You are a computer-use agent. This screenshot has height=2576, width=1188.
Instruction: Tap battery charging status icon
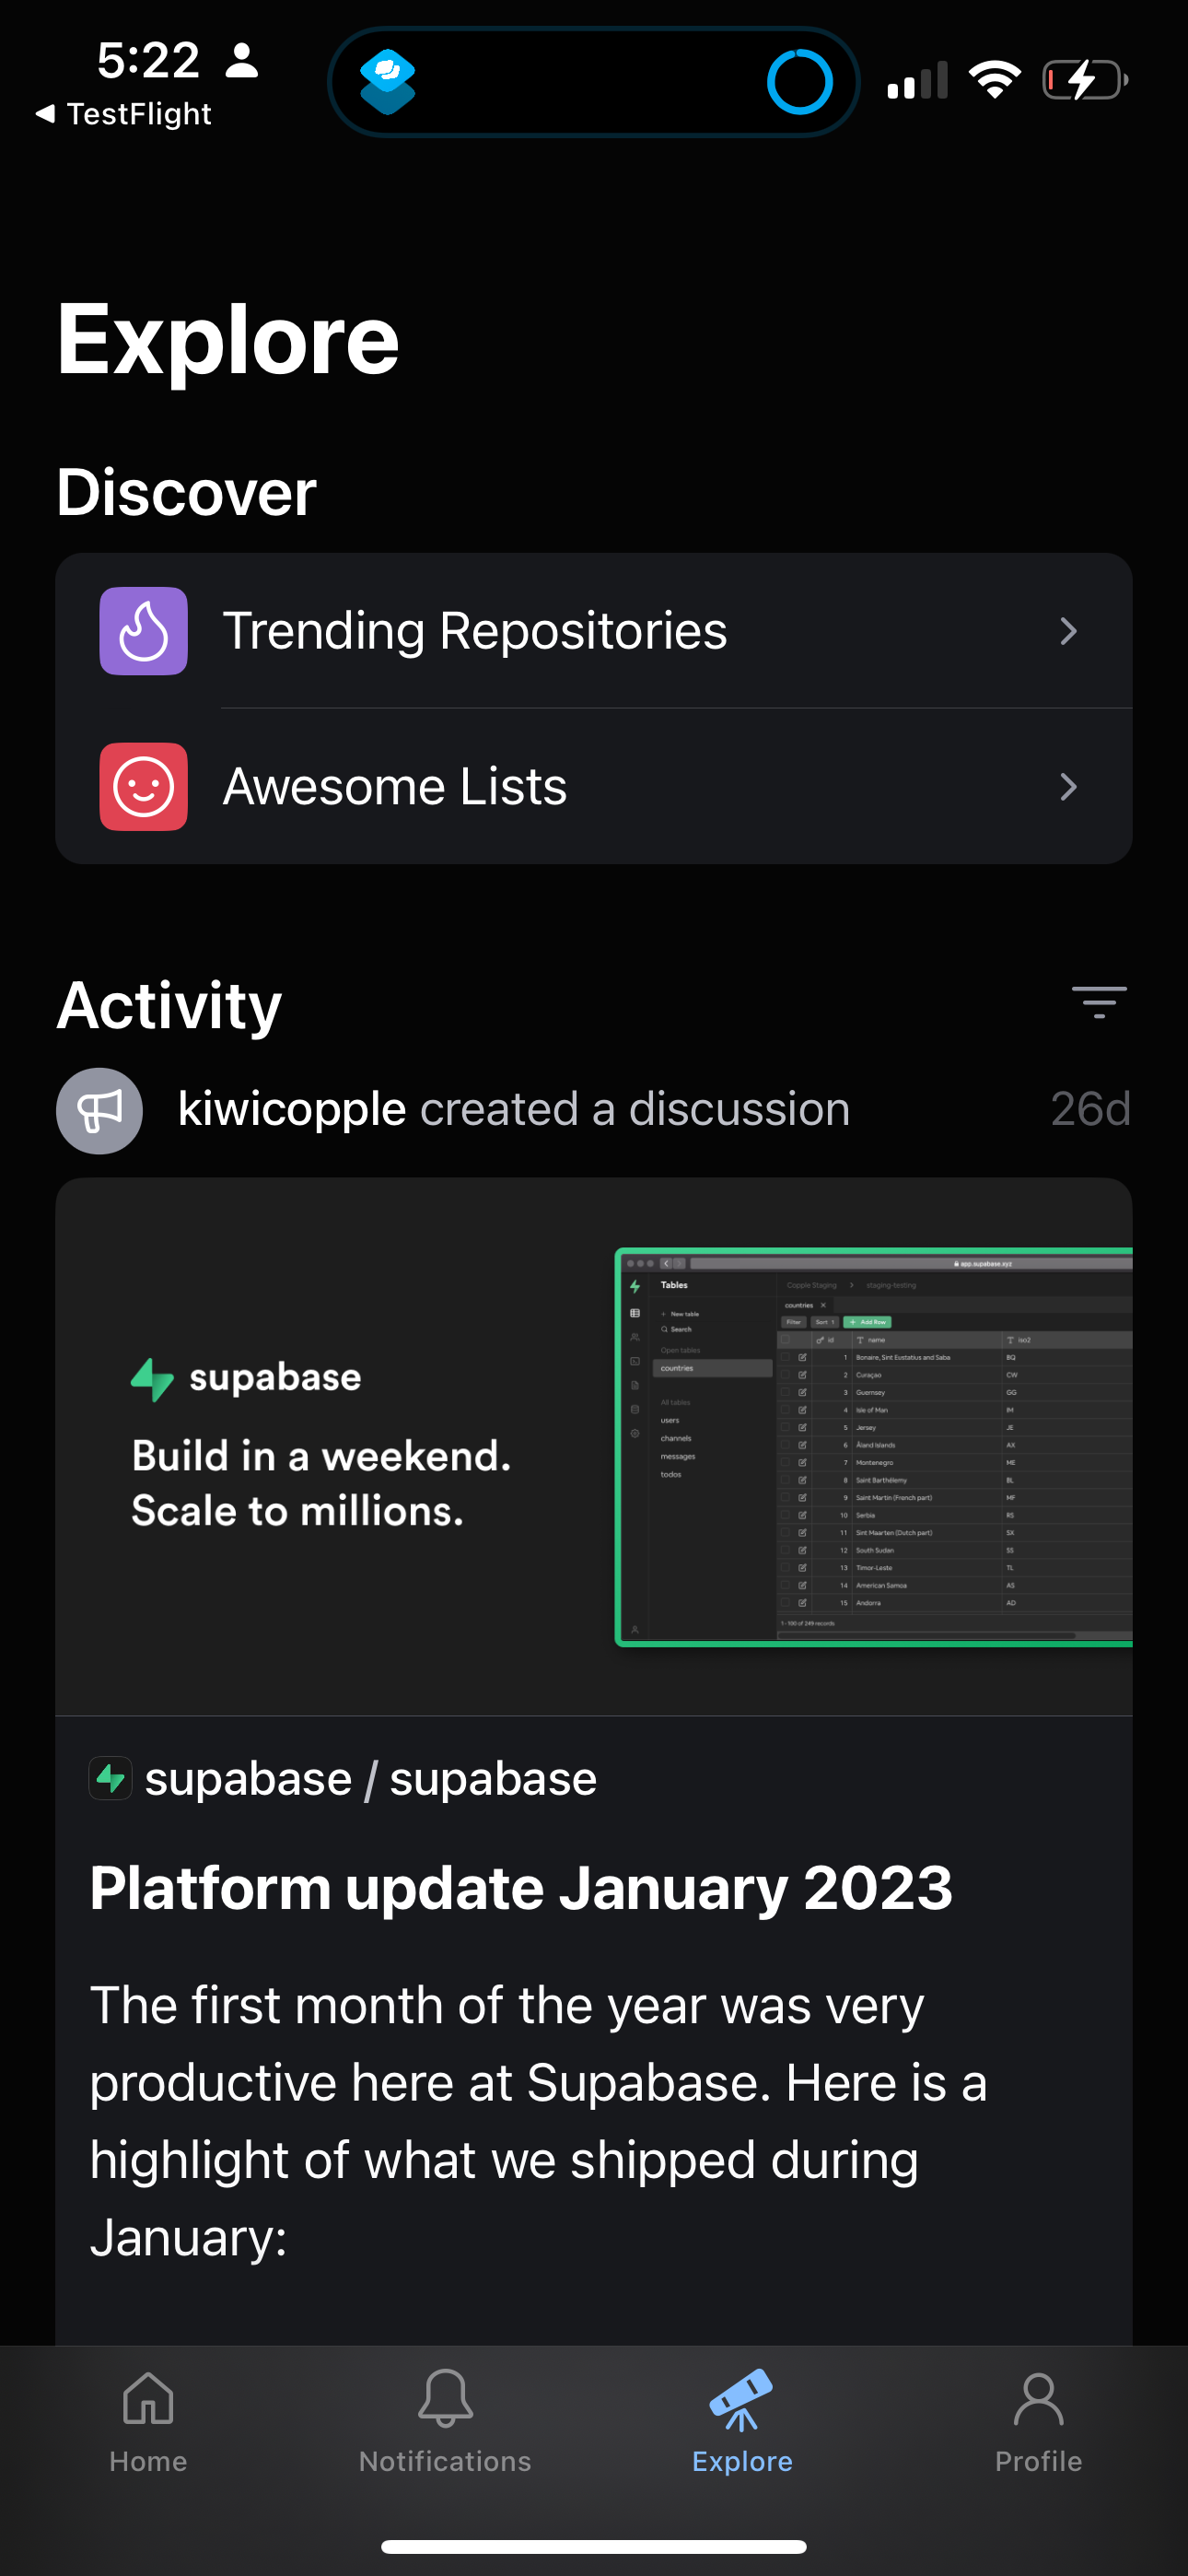pos(1085,80)
